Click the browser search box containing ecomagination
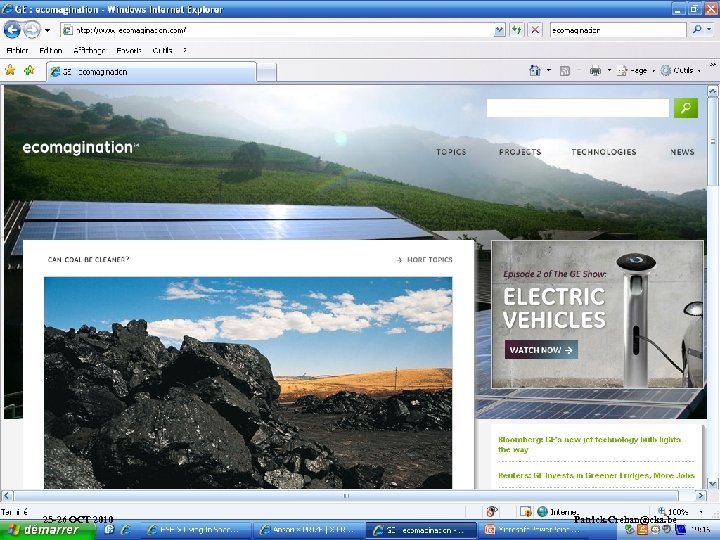This screenshot has width=720, height=540. (618, 30)
